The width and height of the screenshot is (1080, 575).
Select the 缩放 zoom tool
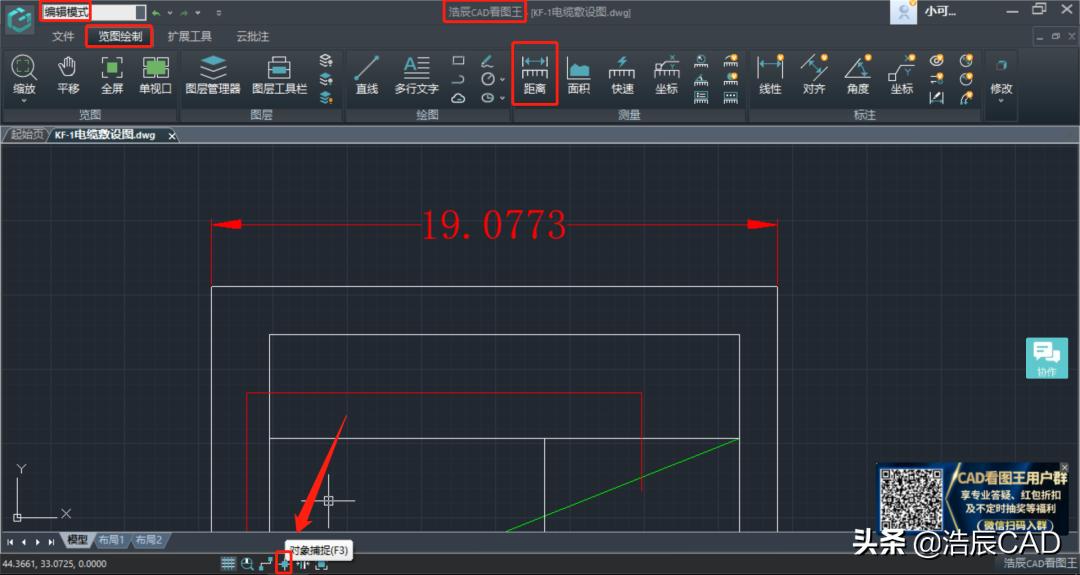coord(23,75)
